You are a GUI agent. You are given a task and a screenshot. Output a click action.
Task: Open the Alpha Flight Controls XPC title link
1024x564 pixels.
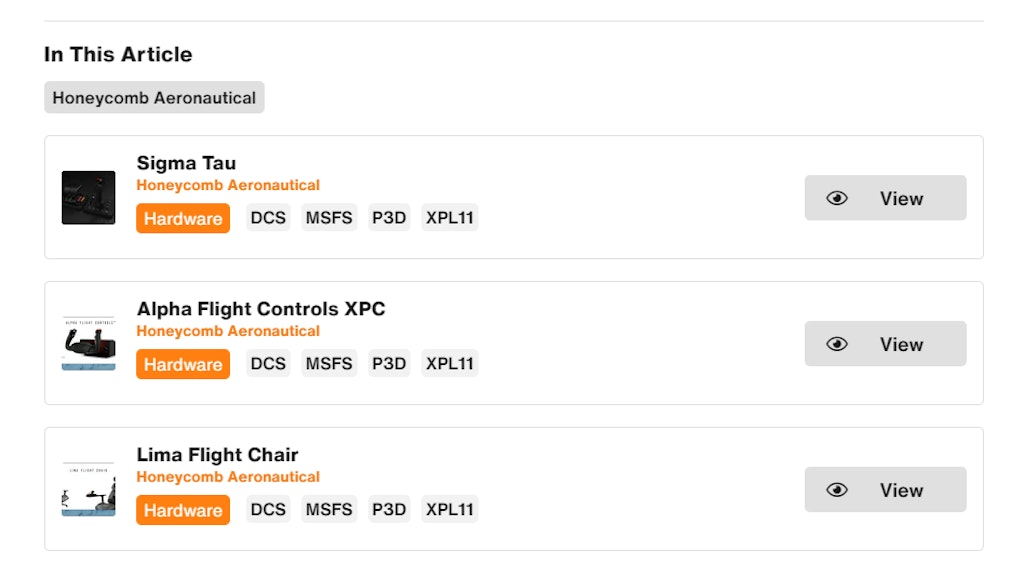point(261,309)
